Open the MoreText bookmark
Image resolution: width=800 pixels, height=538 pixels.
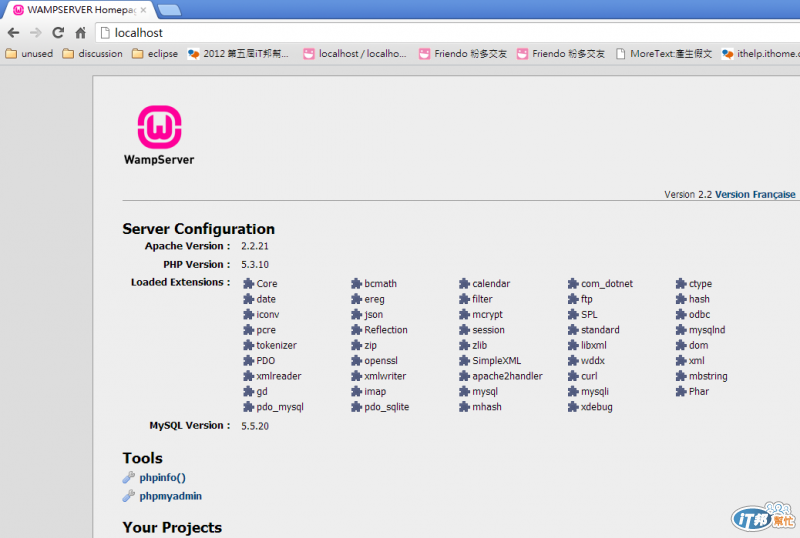pyautogui.click(x=664, y=54)
